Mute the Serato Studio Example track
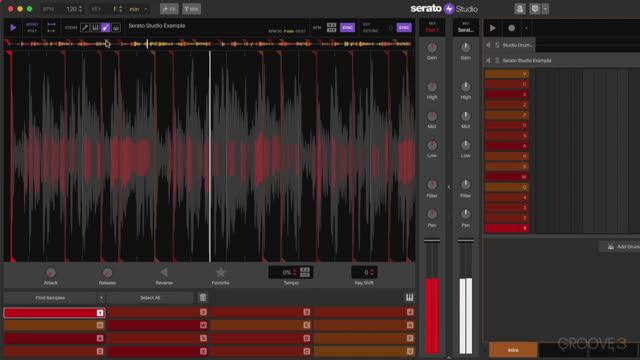This screenshot has width=640, height=360. pos(488,60)
